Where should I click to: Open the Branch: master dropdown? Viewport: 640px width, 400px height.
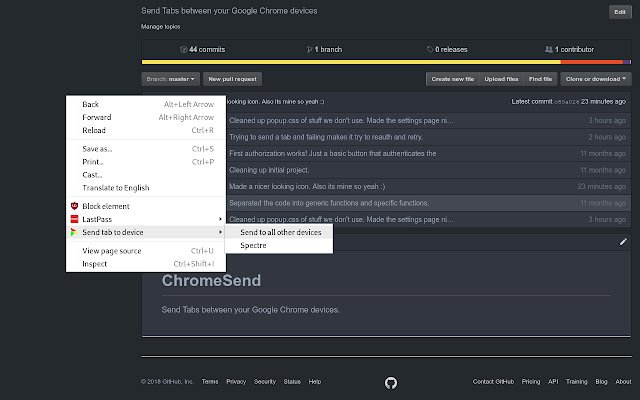tap(171, 79)
